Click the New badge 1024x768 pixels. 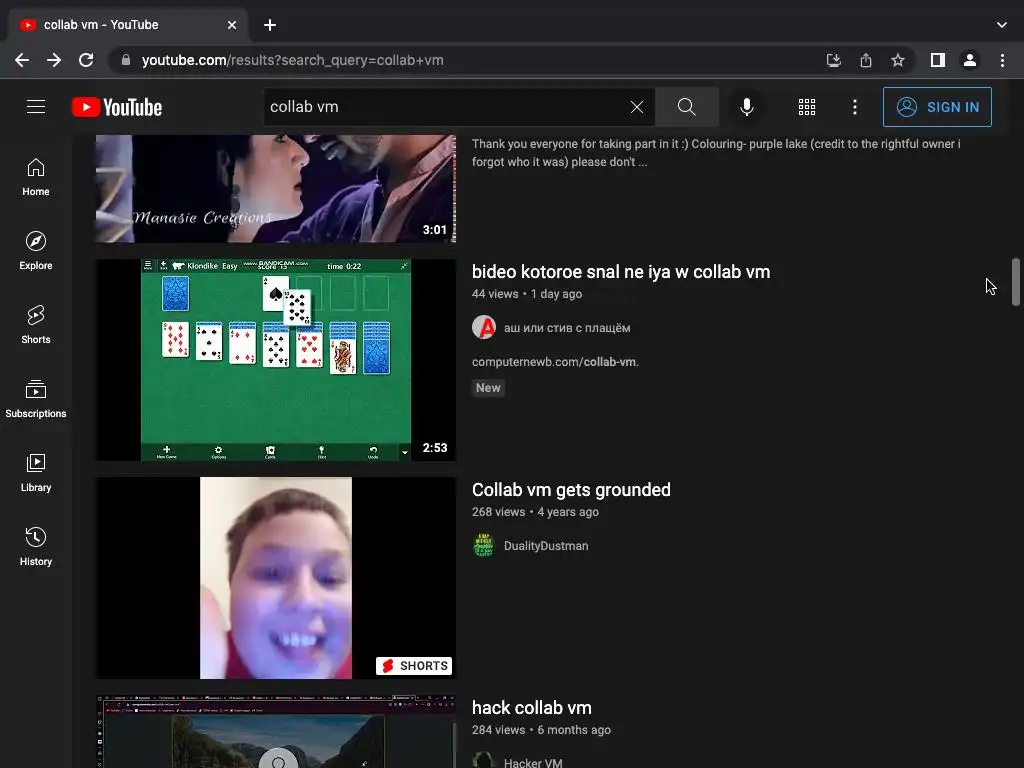click(x=488, y=388)
